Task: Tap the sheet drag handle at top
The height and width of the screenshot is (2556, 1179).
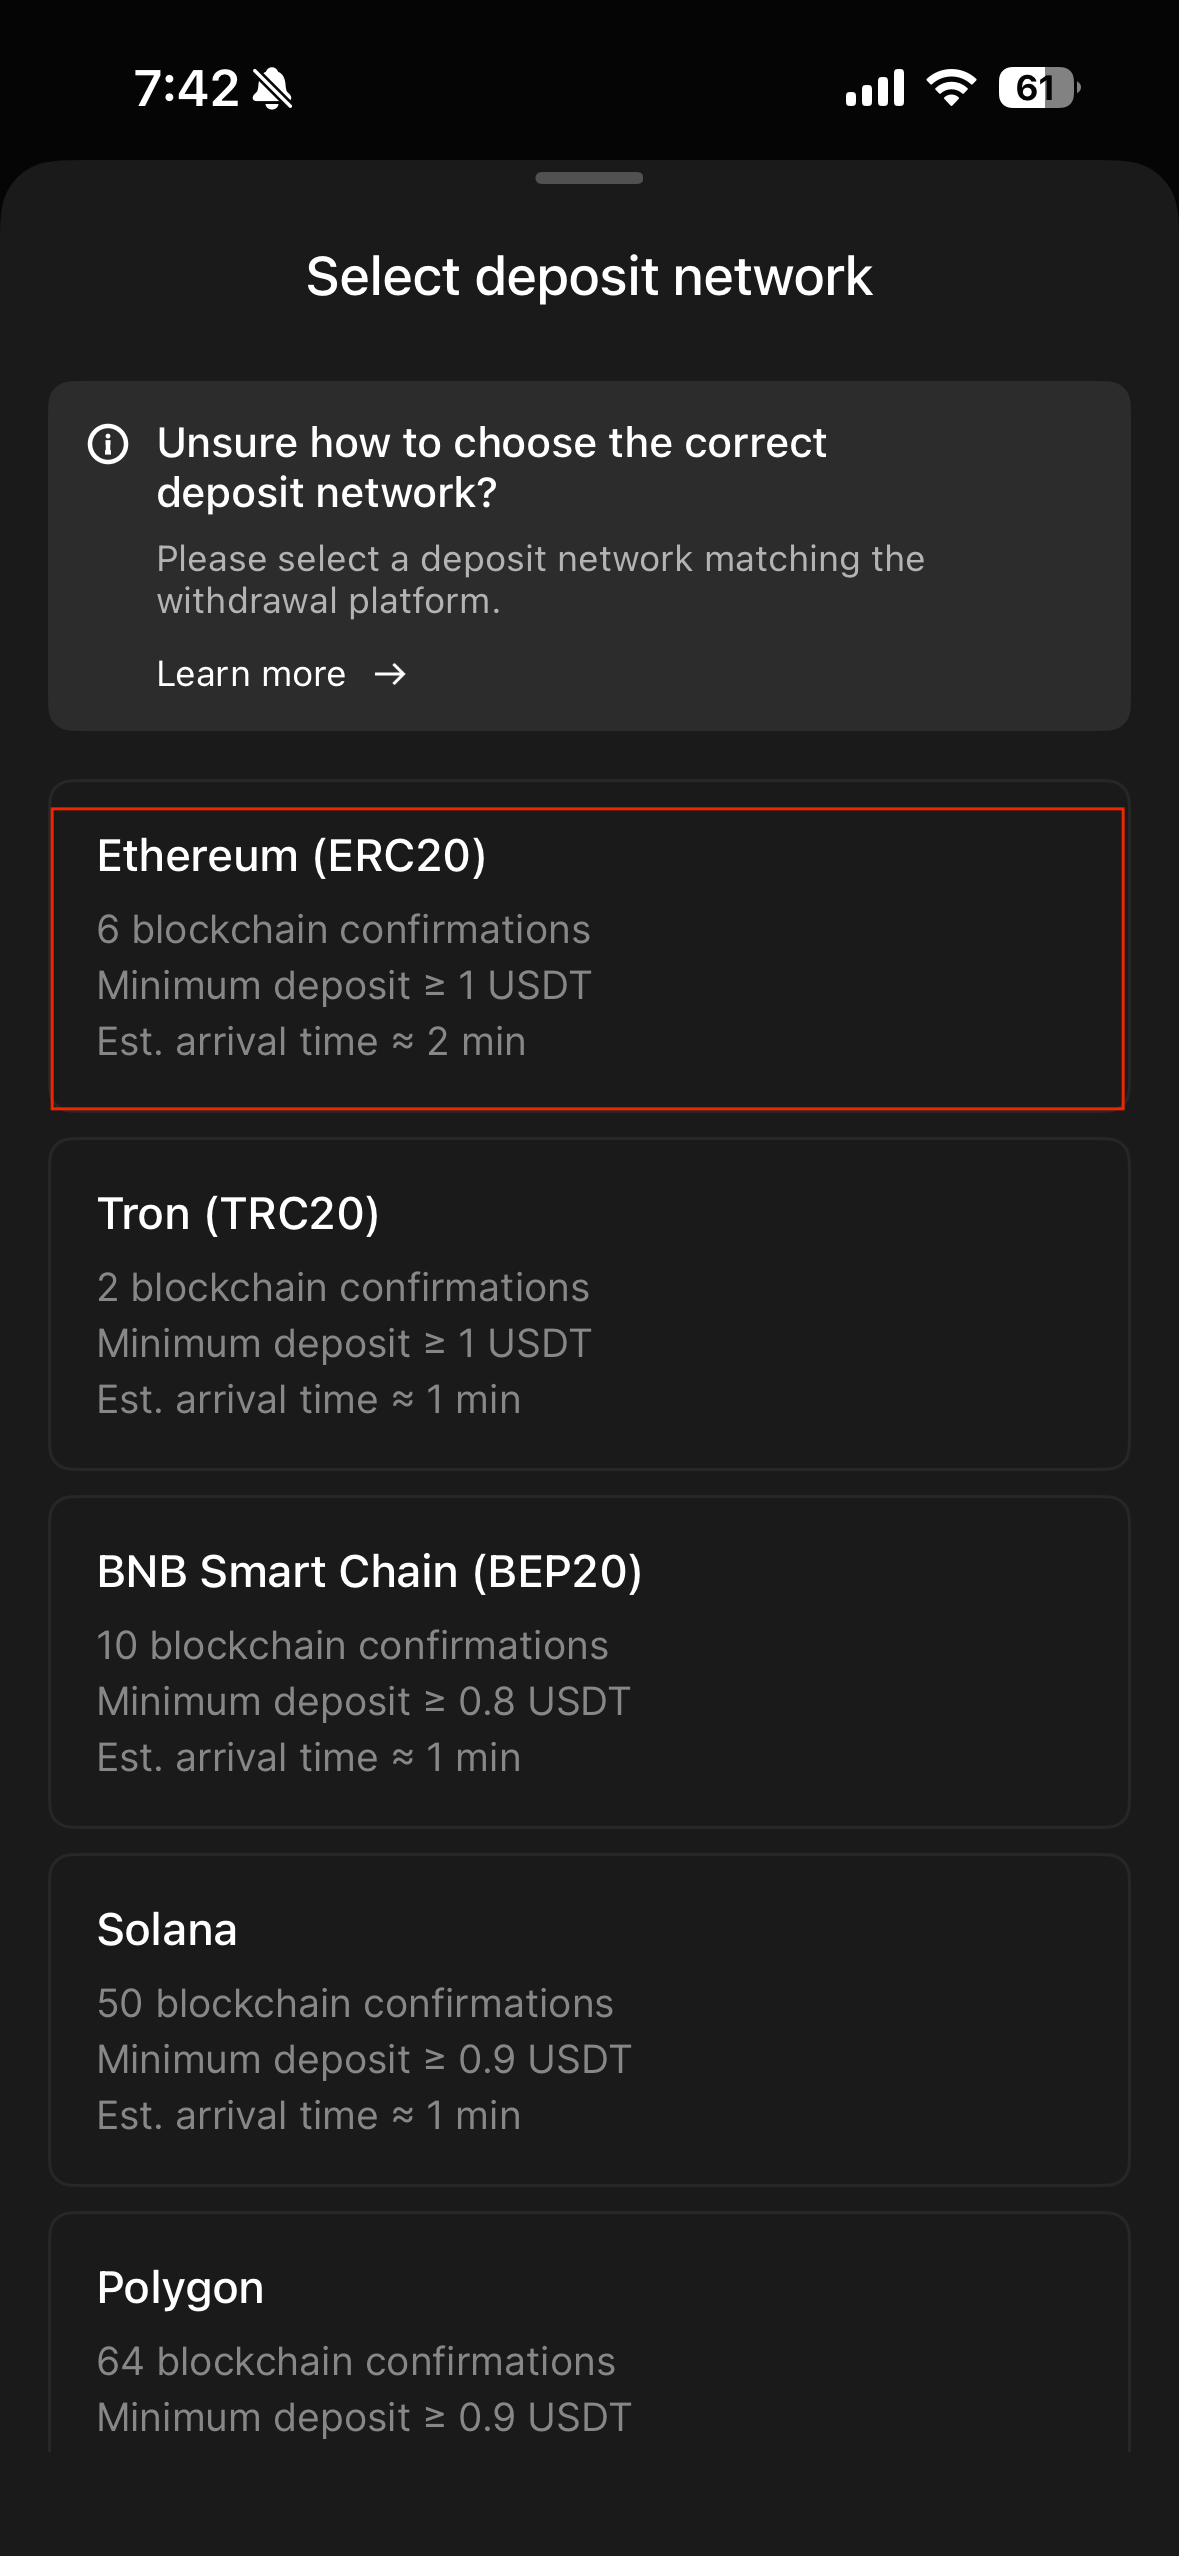Action: (x=589, y=178)
